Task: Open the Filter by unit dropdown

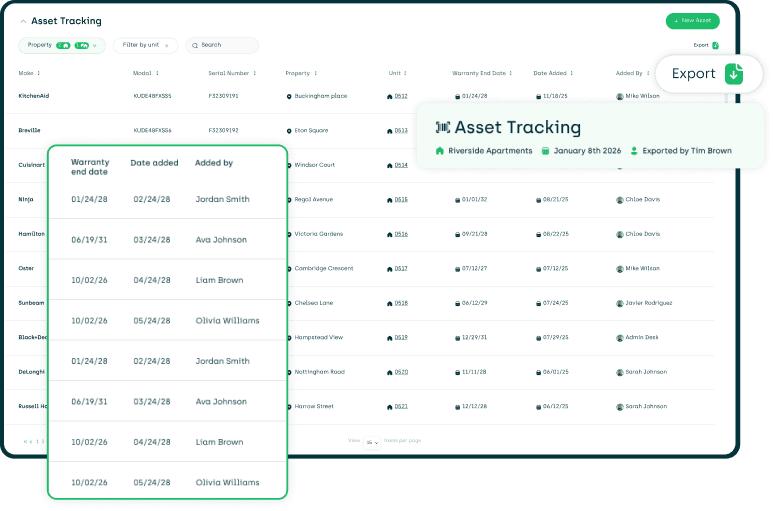Action: tap(145, 45)
